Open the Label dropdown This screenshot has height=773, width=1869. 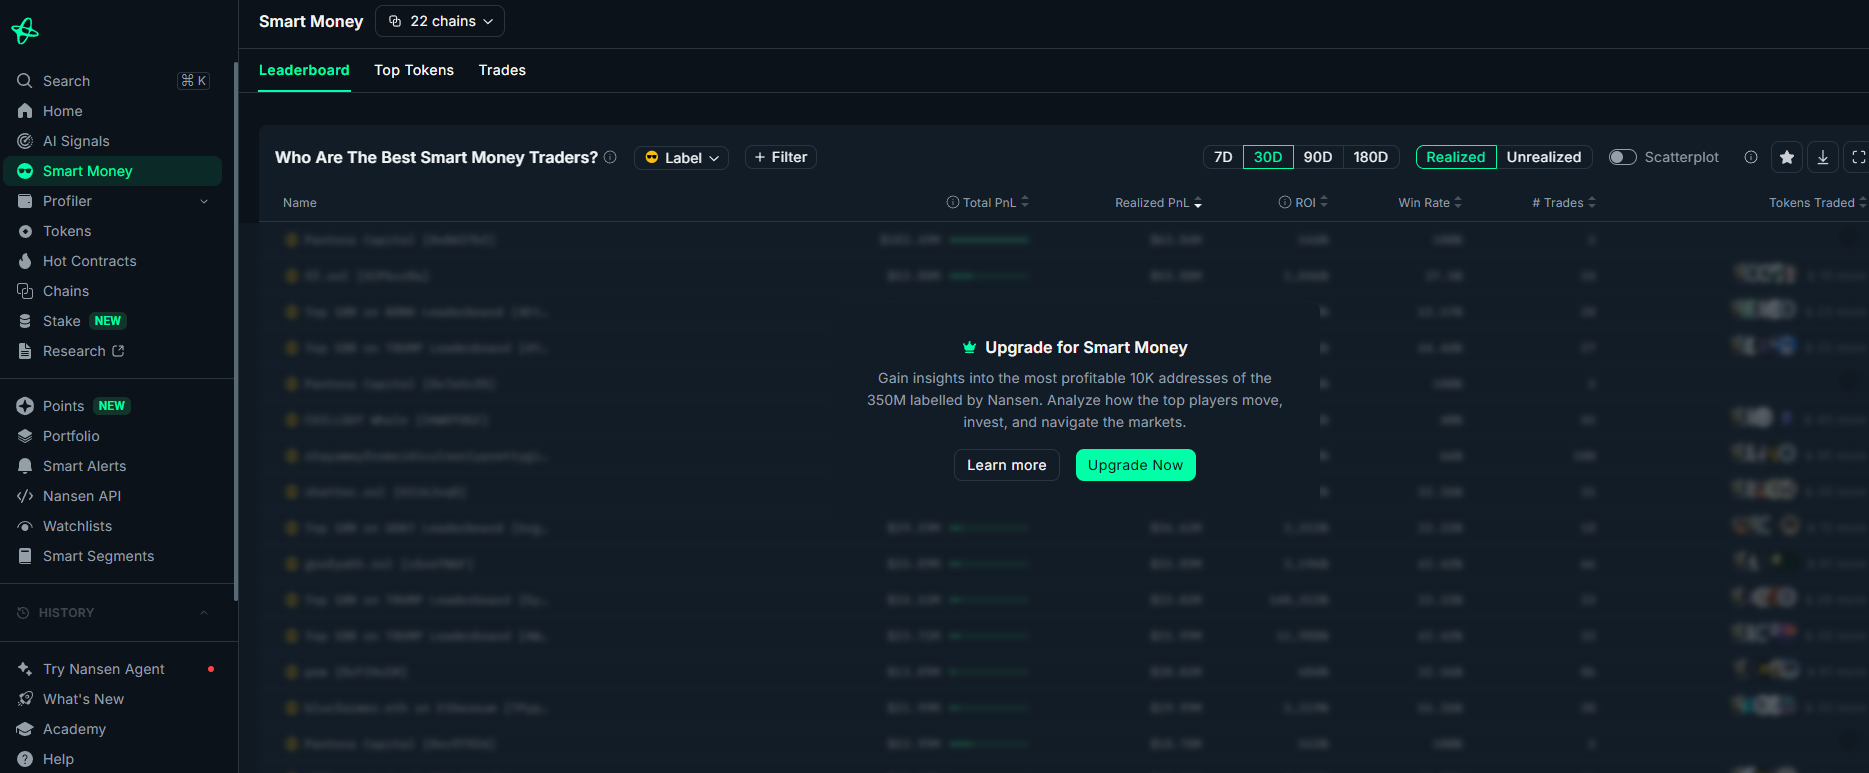681,158
